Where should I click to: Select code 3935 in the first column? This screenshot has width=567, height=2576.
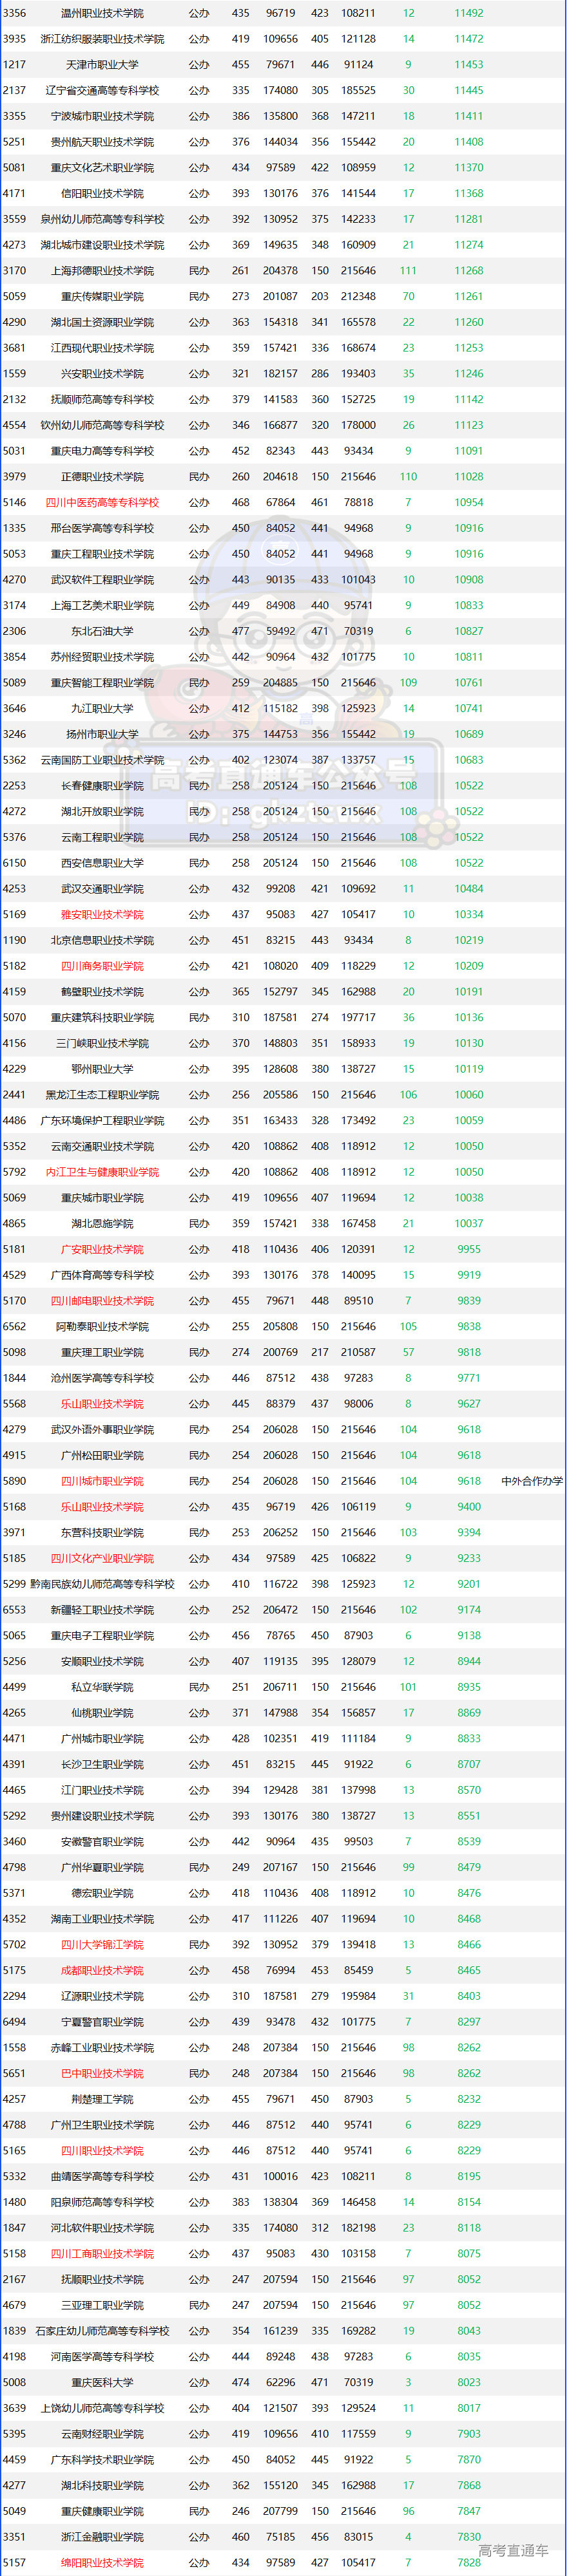pyautogui.click(x=14, y=39)
